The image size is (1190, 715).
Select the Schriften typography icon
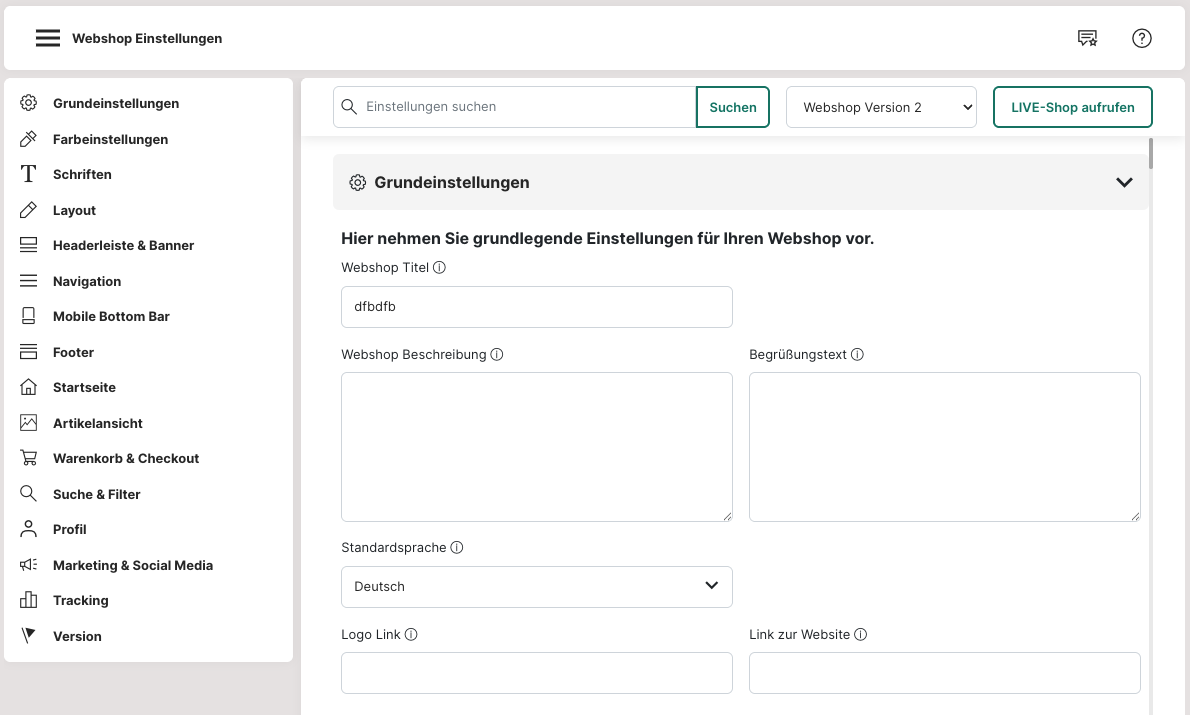[x=29, y=174]
